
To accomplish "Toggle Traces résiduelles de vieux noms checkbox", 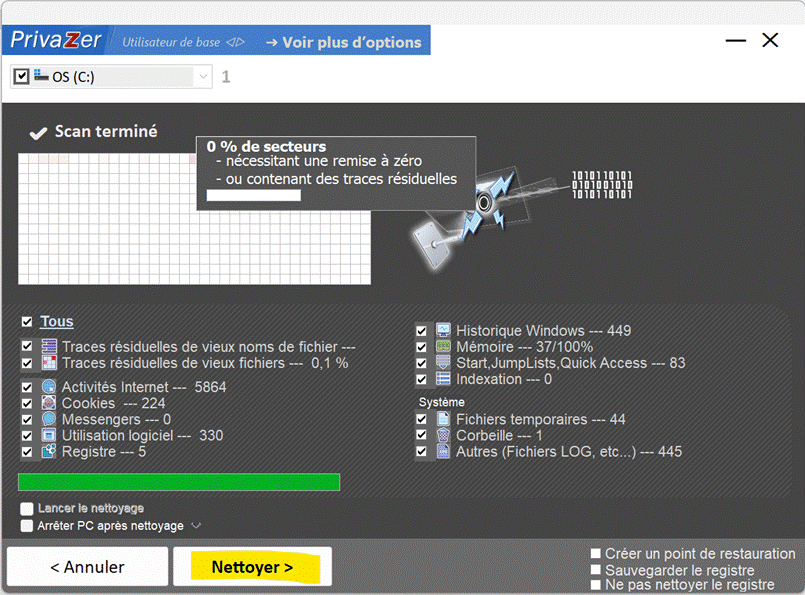I will coord(27,347).
